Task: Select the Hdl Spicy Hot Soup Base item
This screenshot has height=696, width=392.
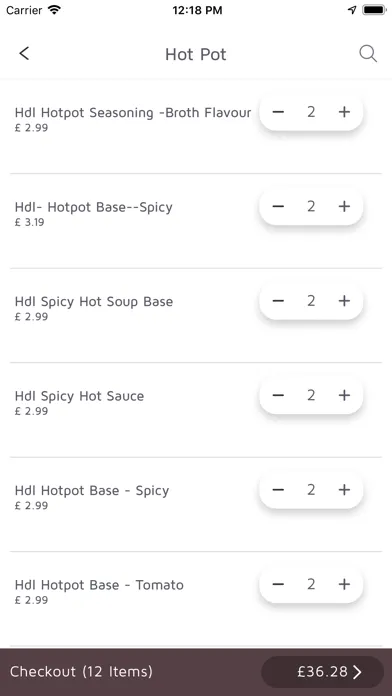Action: click(x=94, y=302)
